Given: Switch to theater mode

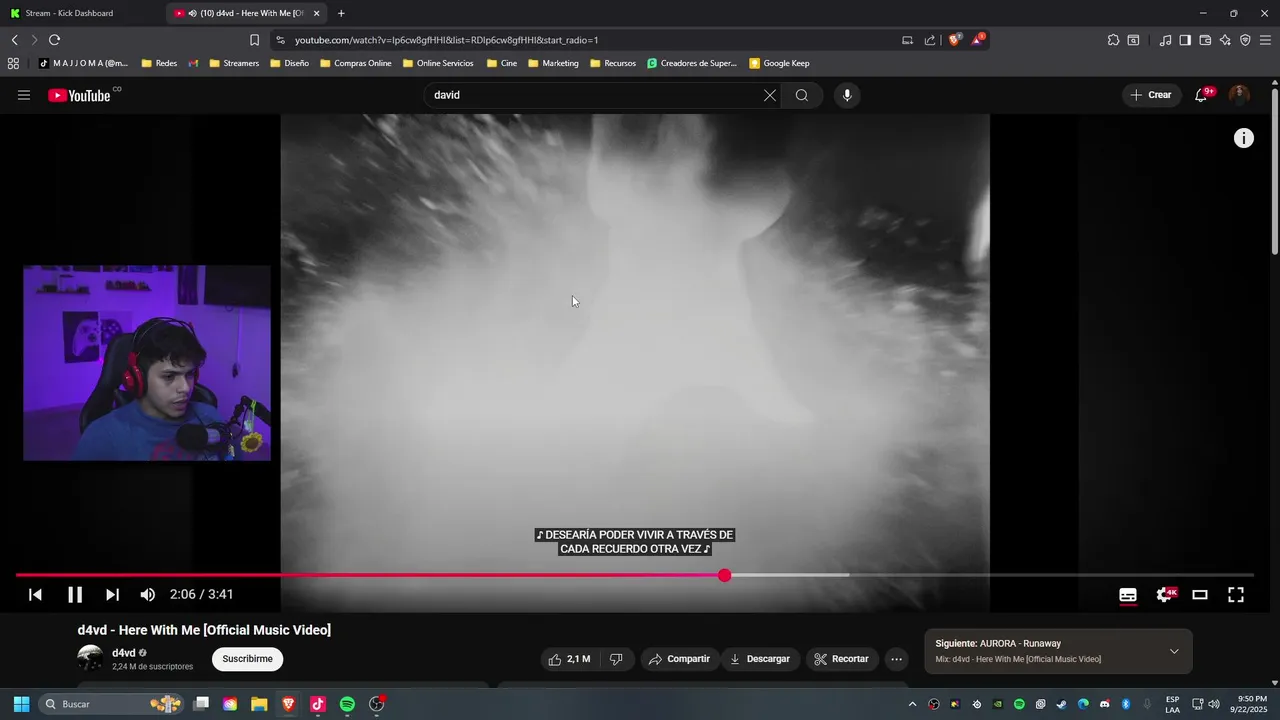Looking at the screenshot, I should click(1200, 594).
